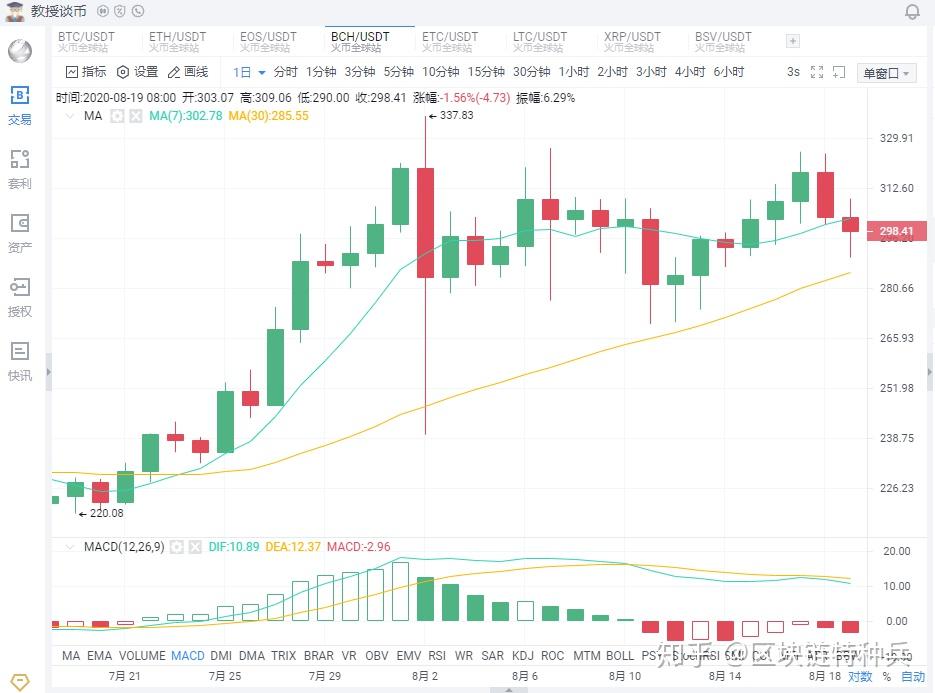Select KDJ indicator in bottom bar
Screen dimensions: 935x693
click(523, 655)
